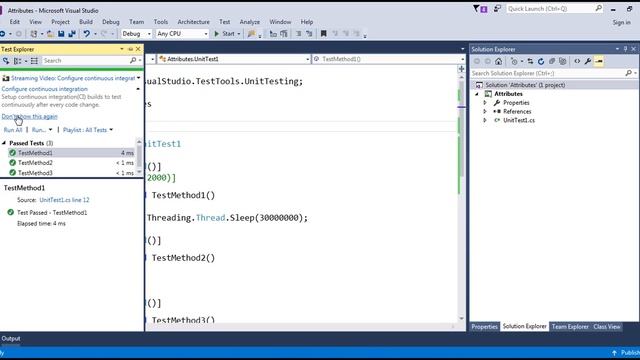The image size is (640, 360).
Task: Click the Home icon in Solution Explorer
Action: click(x=498, y=61)
